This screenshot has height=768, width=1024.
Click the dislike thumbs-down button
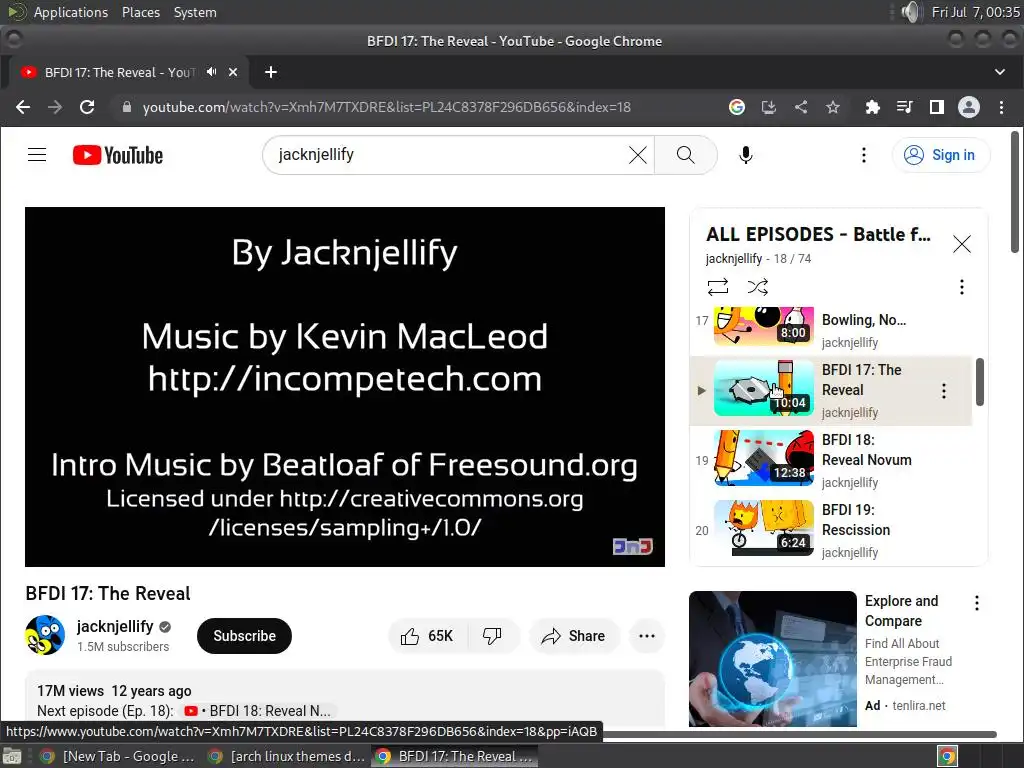click(x=492, y=636)
